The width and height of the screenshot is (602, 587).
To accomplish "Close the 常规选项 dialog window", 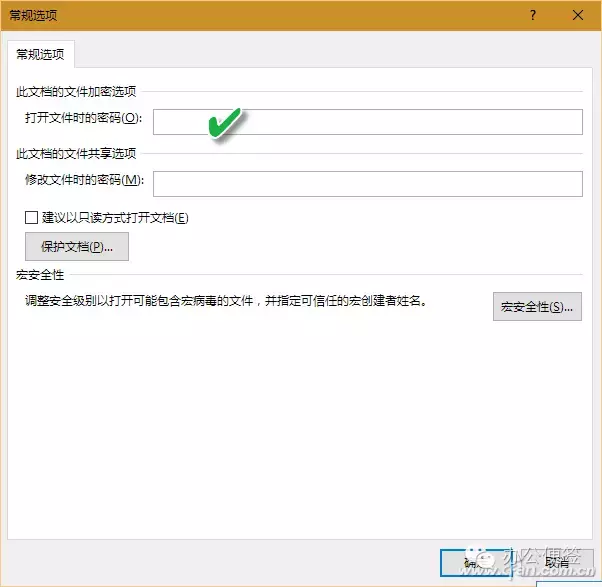I will coord(578,15).
